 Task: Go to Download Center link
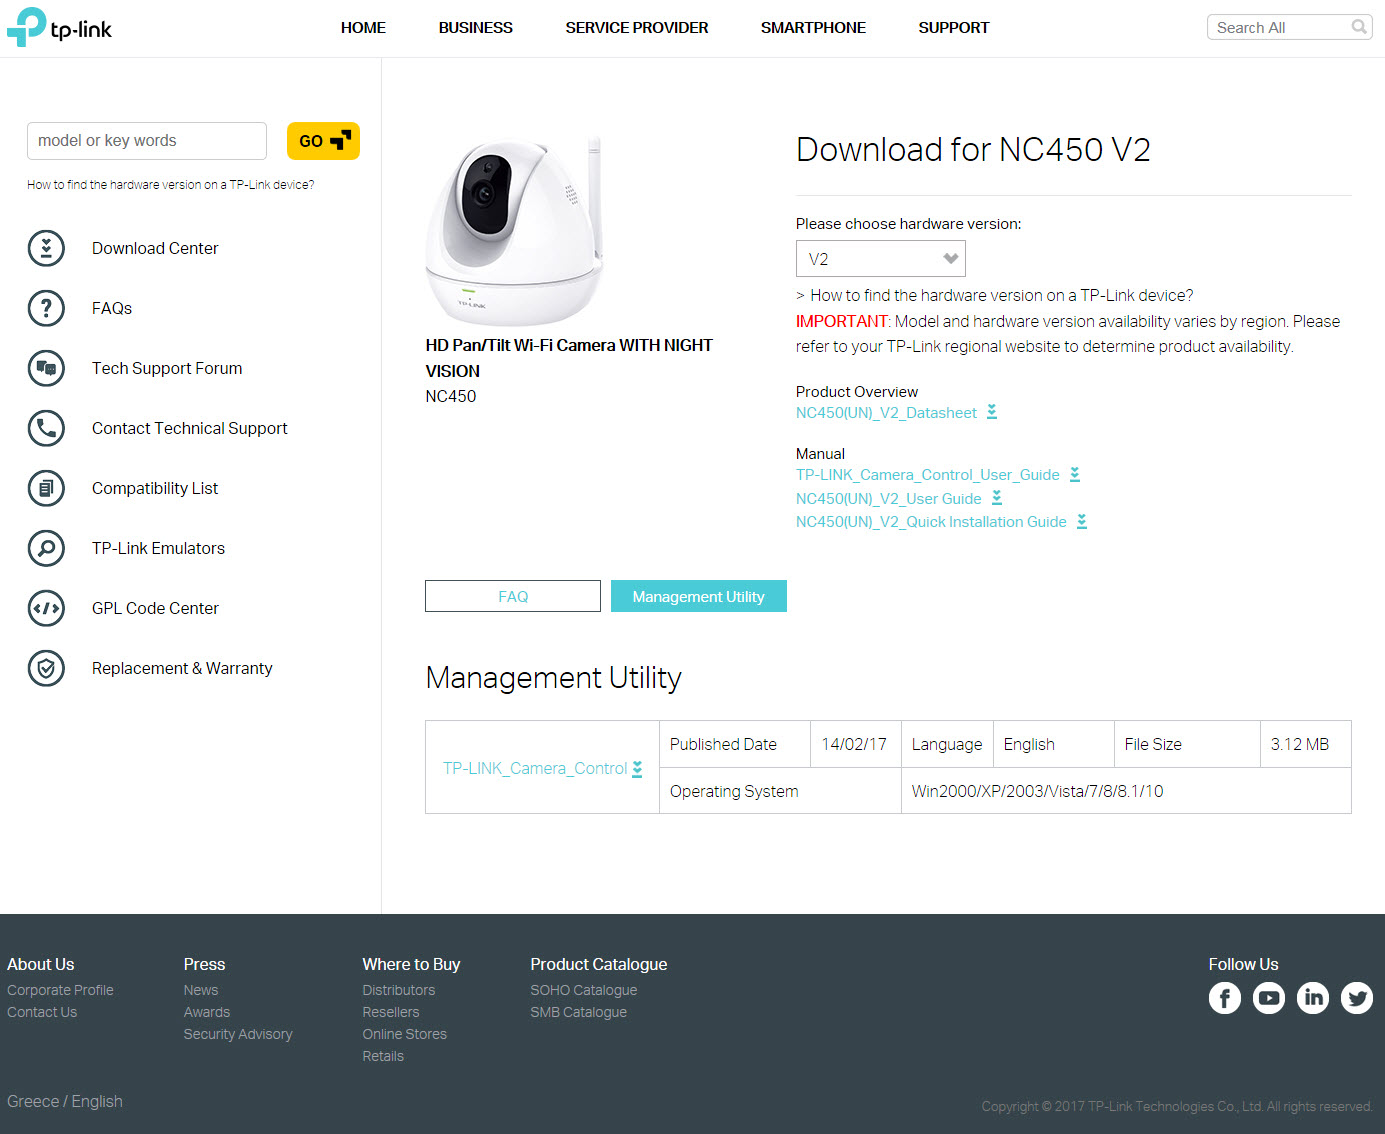155,248
